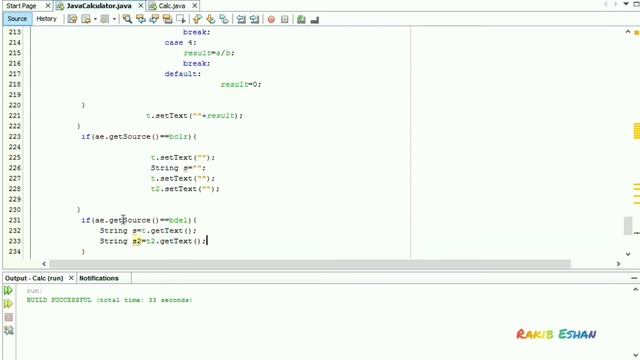Click the Find Selection magnifier icon
The image size is (640, 360).
127,19
